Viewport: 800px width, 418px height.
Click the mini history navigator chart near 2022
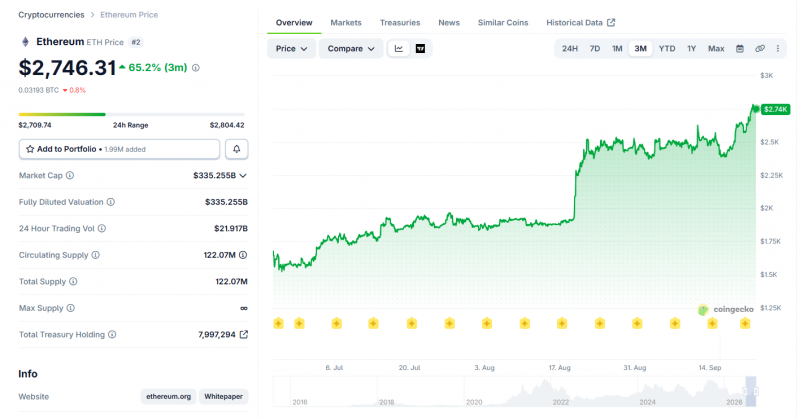coord(561,392)
